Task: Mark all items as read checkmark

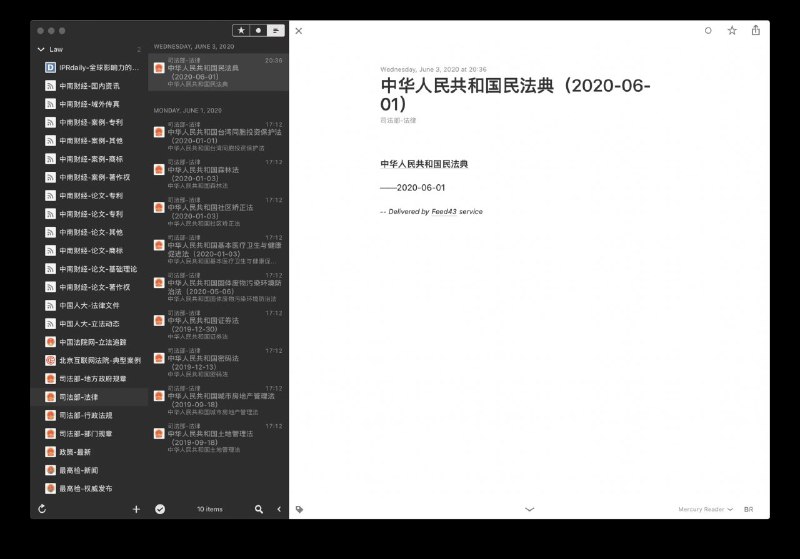Action: [160, 509]
